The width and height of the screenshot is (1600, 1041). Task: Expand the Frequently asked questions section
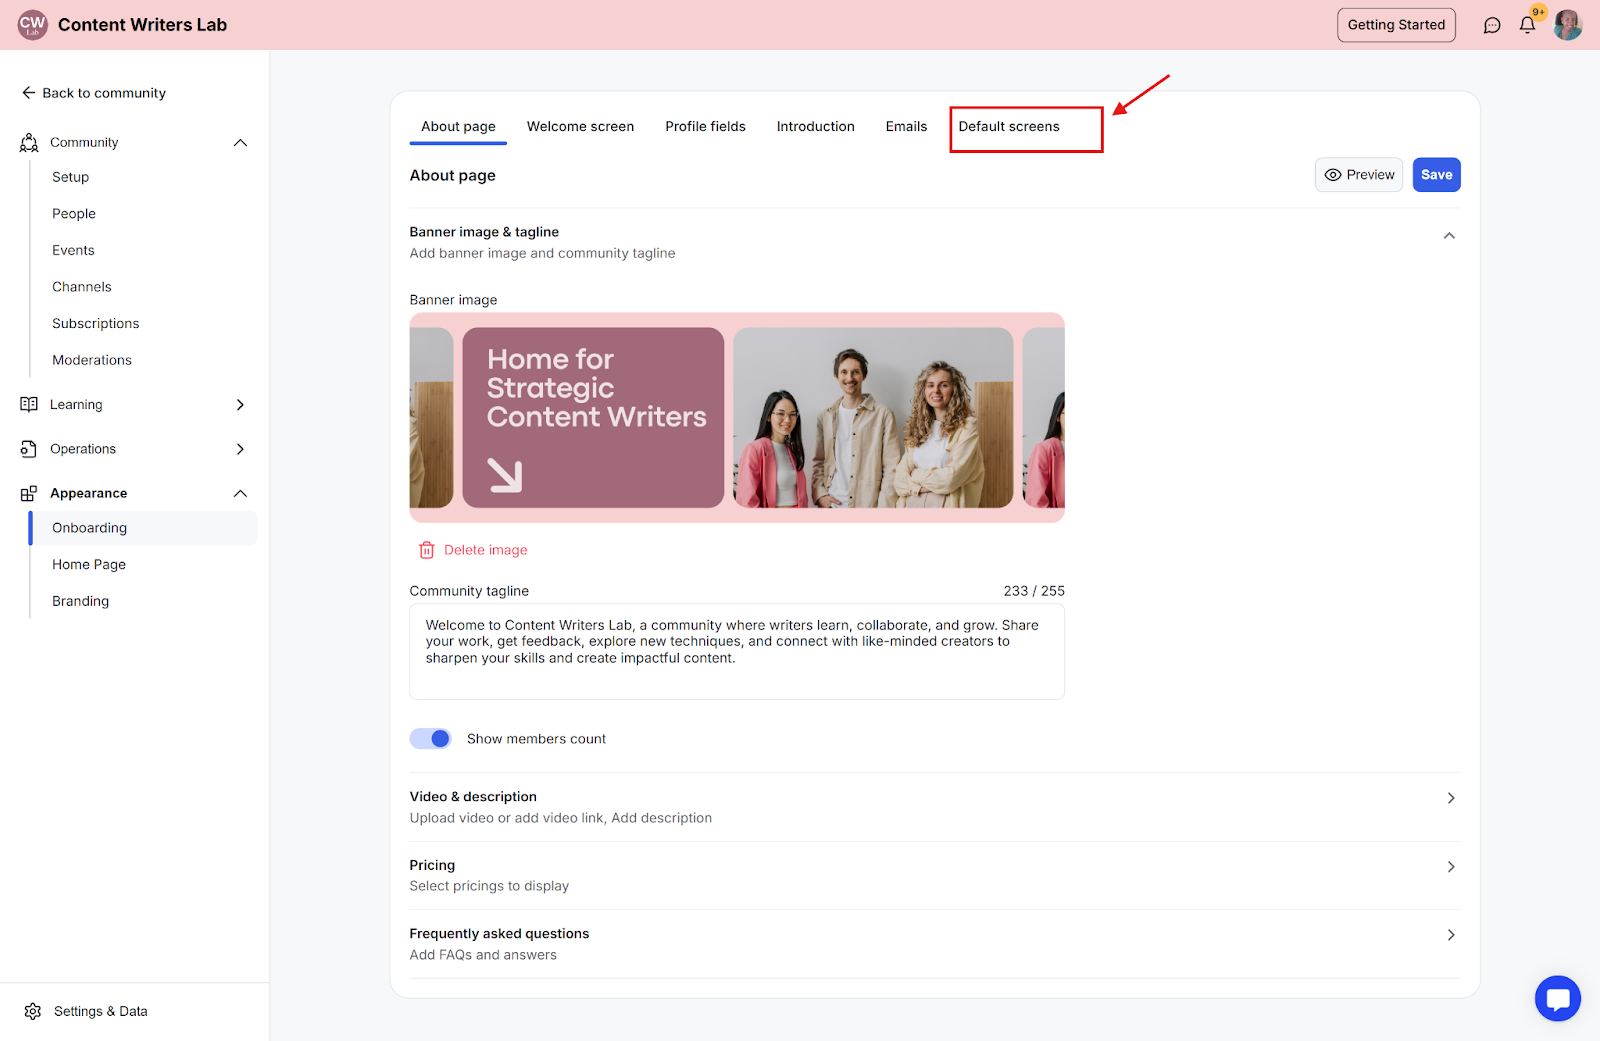(x=1451, y=935)
